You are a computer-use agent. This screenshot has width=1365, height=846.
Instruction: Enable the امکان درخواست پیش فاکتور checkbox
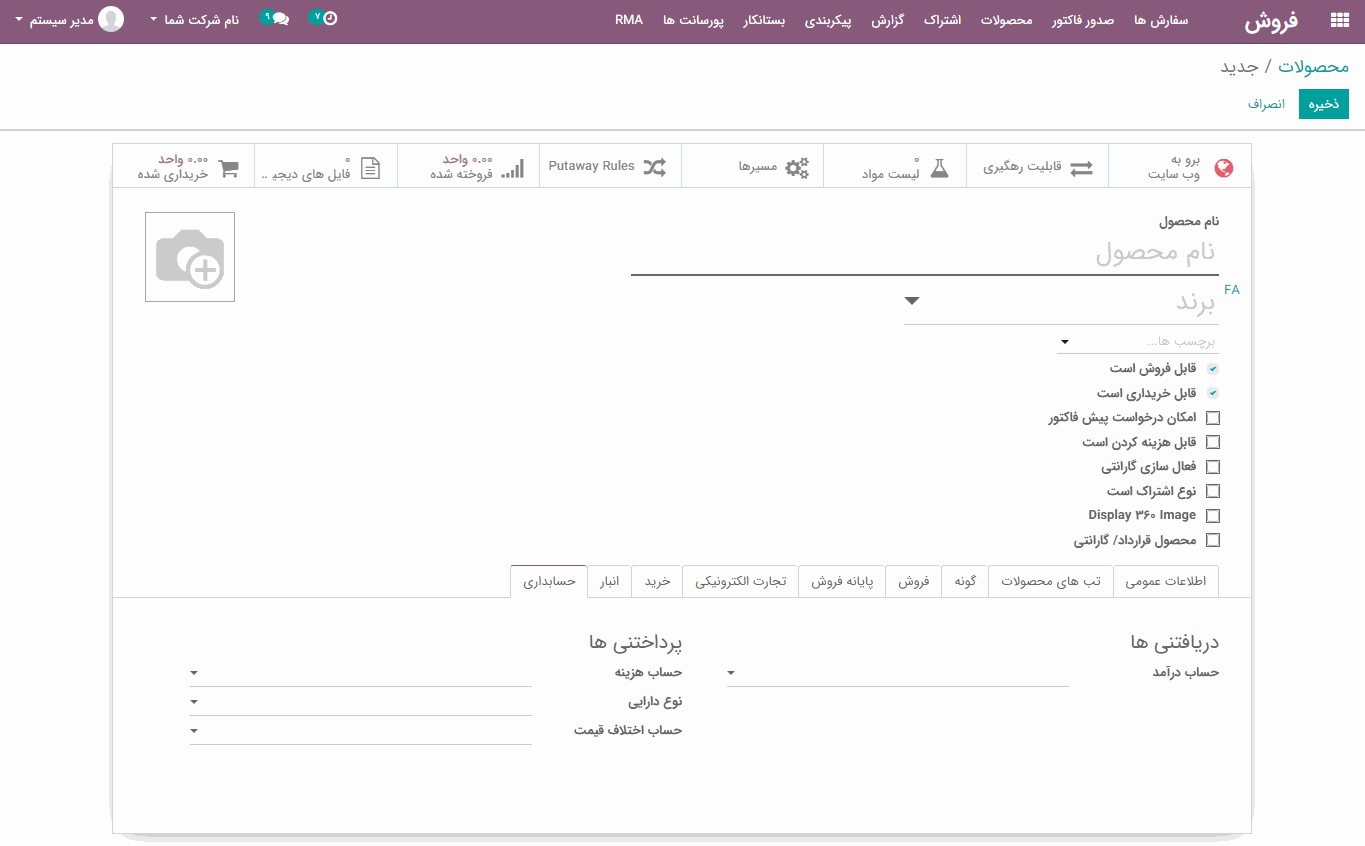point(1213,417)
